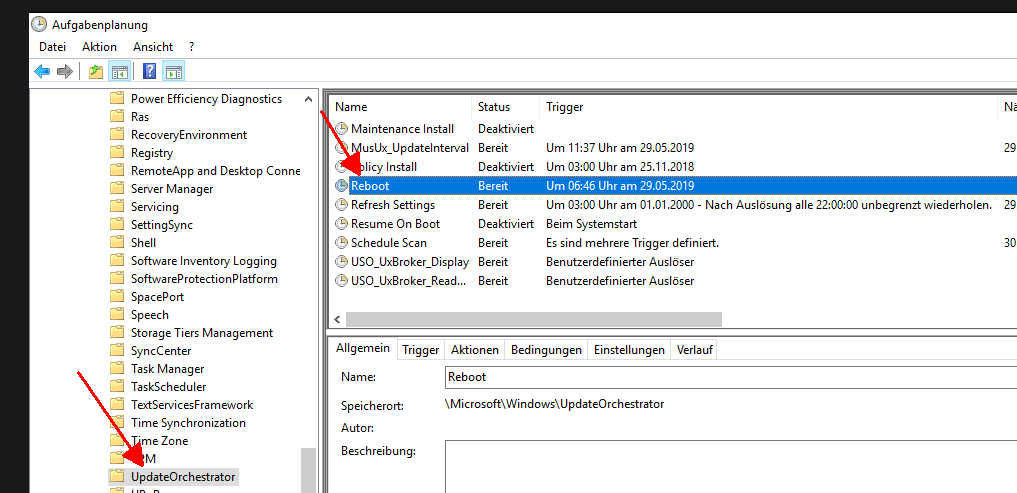This screenshot has width=1017, height=493.
Task: Open the Verlauf tab
Action: [x=694, y=350]
